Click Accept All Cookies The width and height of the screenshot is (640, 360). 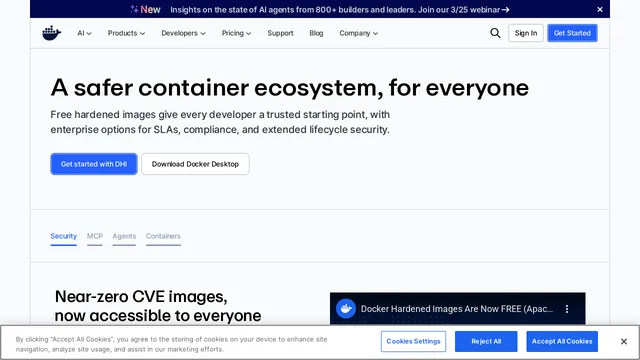tap(562, 341)
